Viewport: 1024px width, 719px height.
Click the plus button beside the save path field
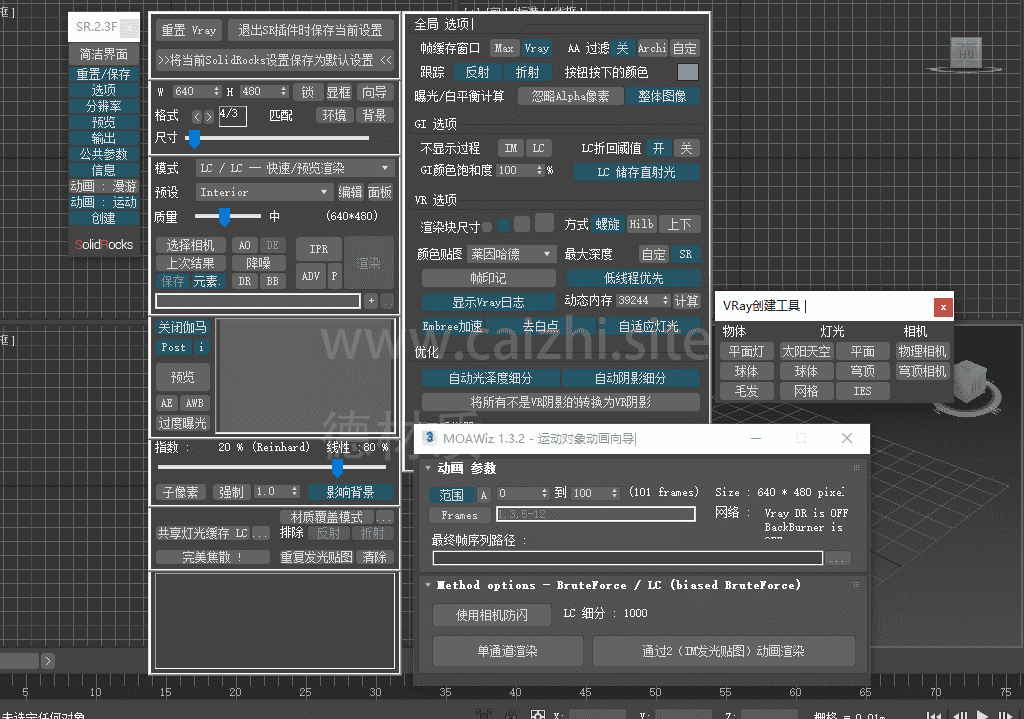[371, 300]
